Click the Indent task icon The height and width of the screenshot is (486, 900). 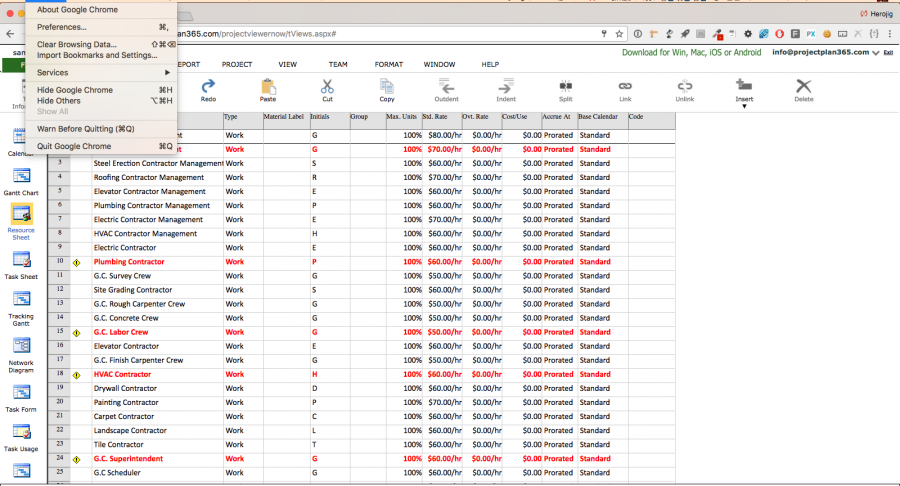click(x=506, y=87)
